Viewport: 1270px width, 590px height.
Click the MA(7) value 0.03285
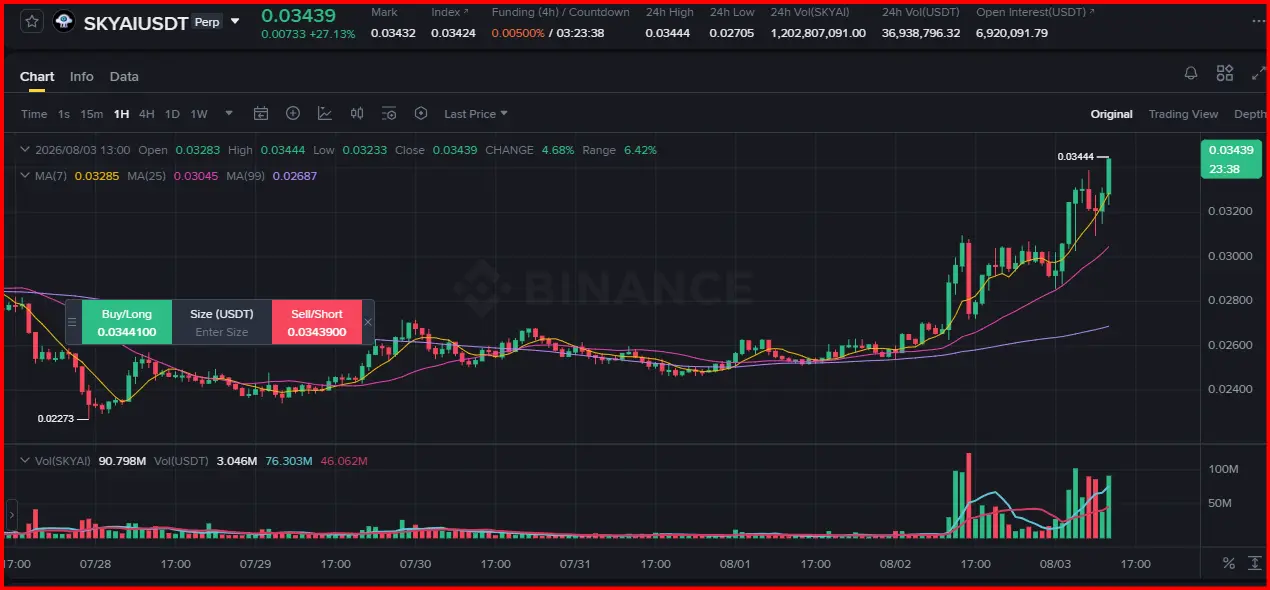97,175
